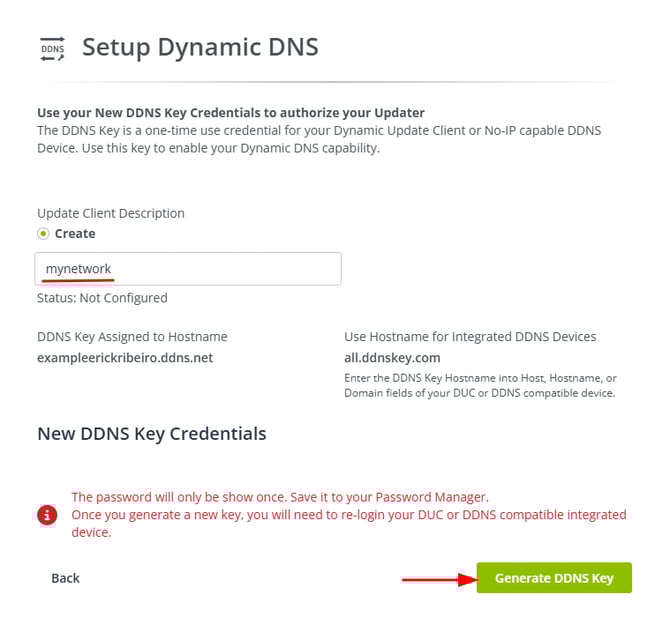Click the Update Client Description label
This screenshot has height=632, width=670.
111,213
